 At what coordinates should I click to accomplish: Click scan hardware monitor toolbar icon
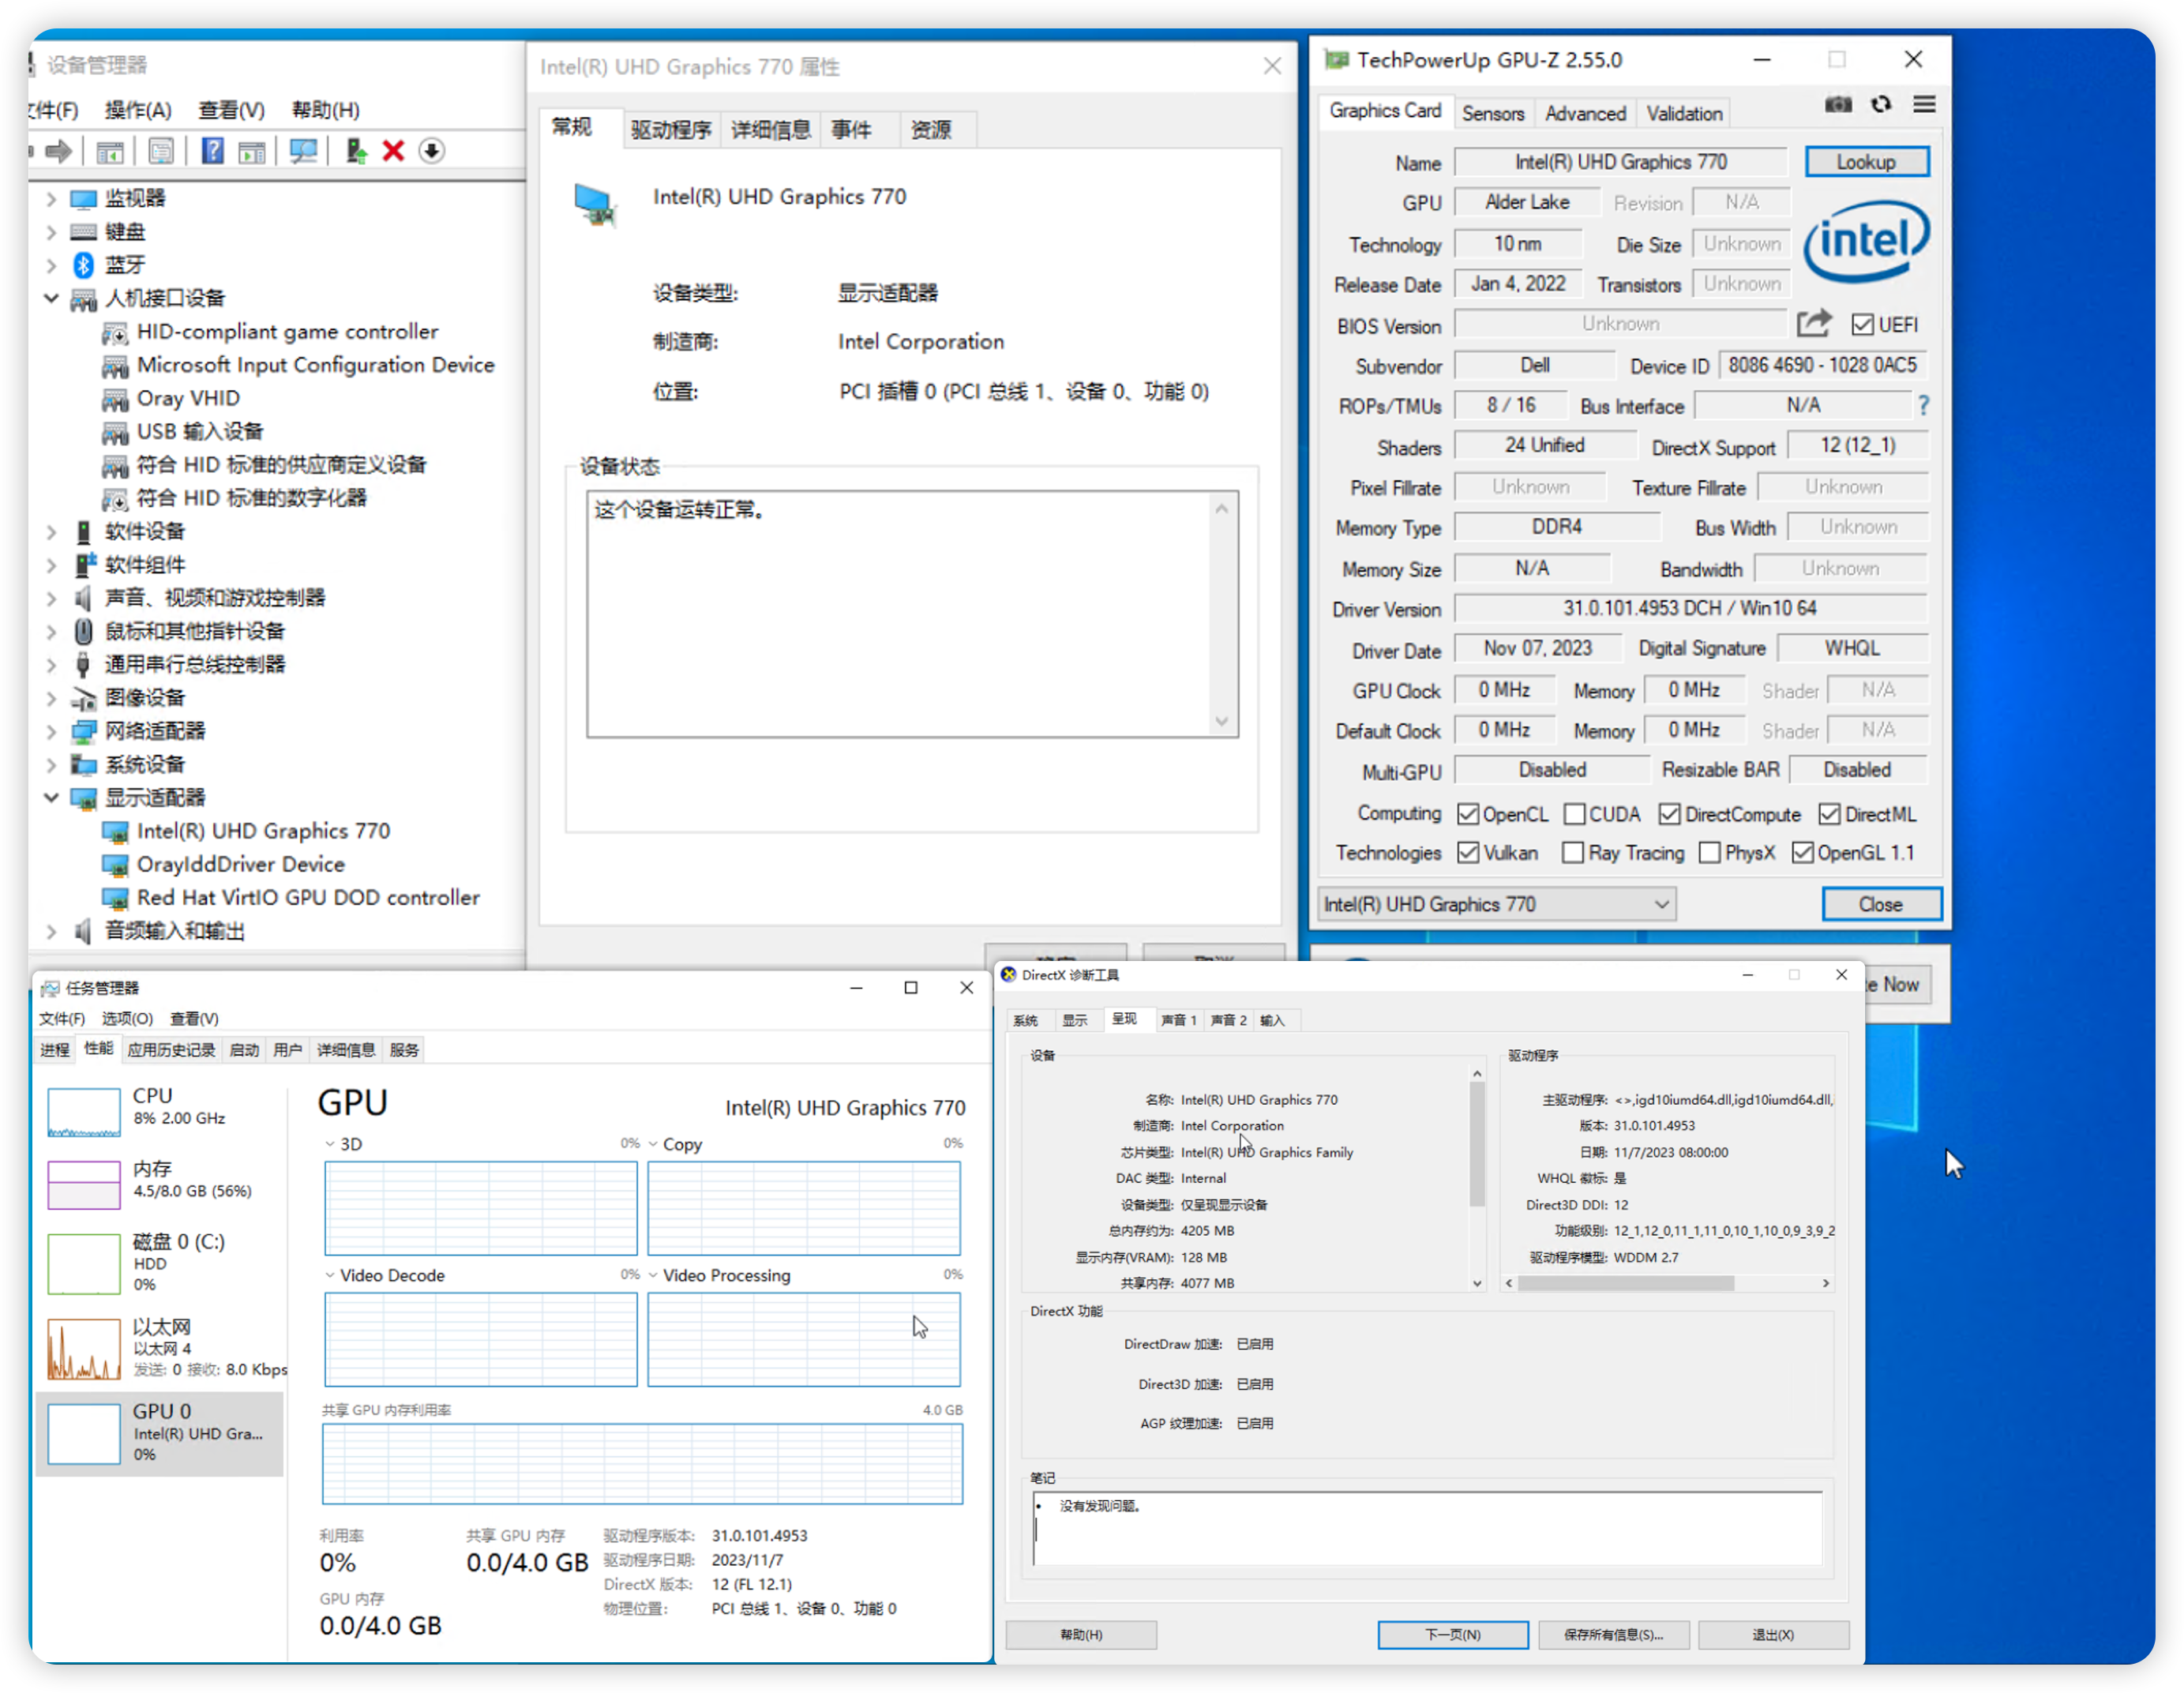(303, 151)
